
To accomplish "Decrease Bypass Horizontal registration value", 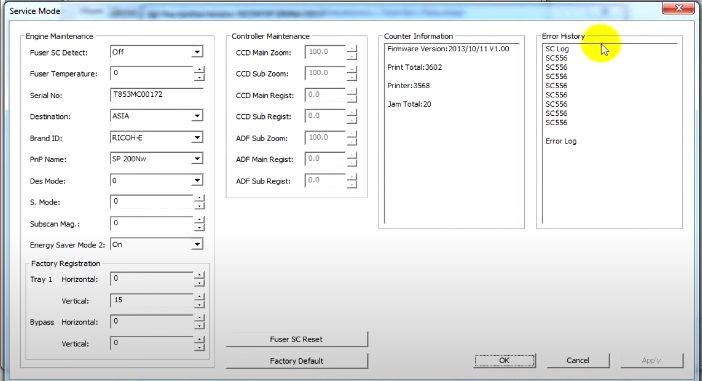I will coord(199,326).
